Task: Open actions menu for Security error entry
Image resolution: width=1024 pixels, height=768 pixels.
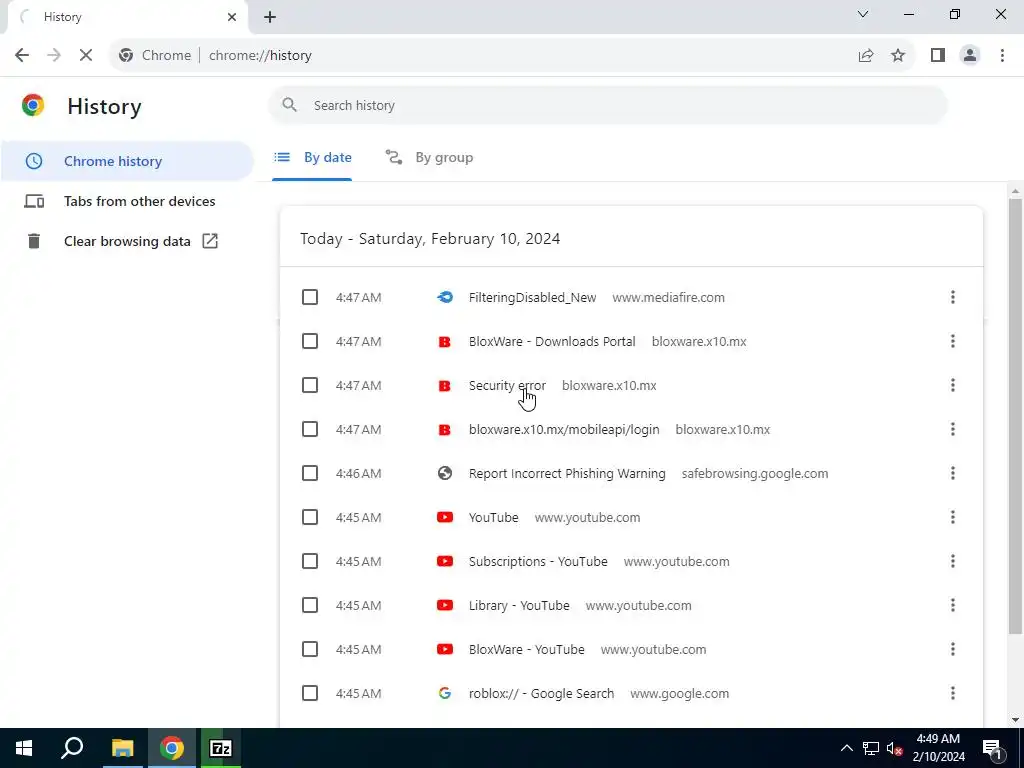Action: coord(952,385)
